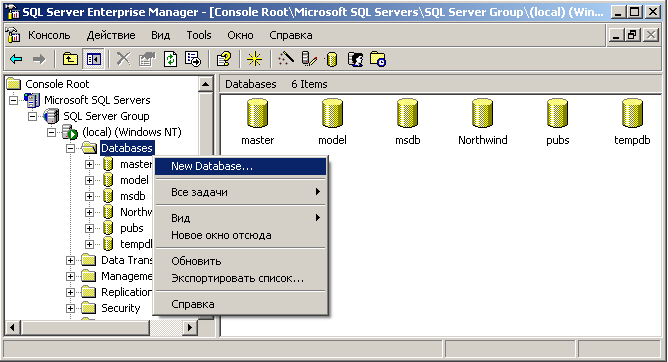Select Console Root in the tree
Viewport: 668px width, 362px height.
click(x=57, y=84)
